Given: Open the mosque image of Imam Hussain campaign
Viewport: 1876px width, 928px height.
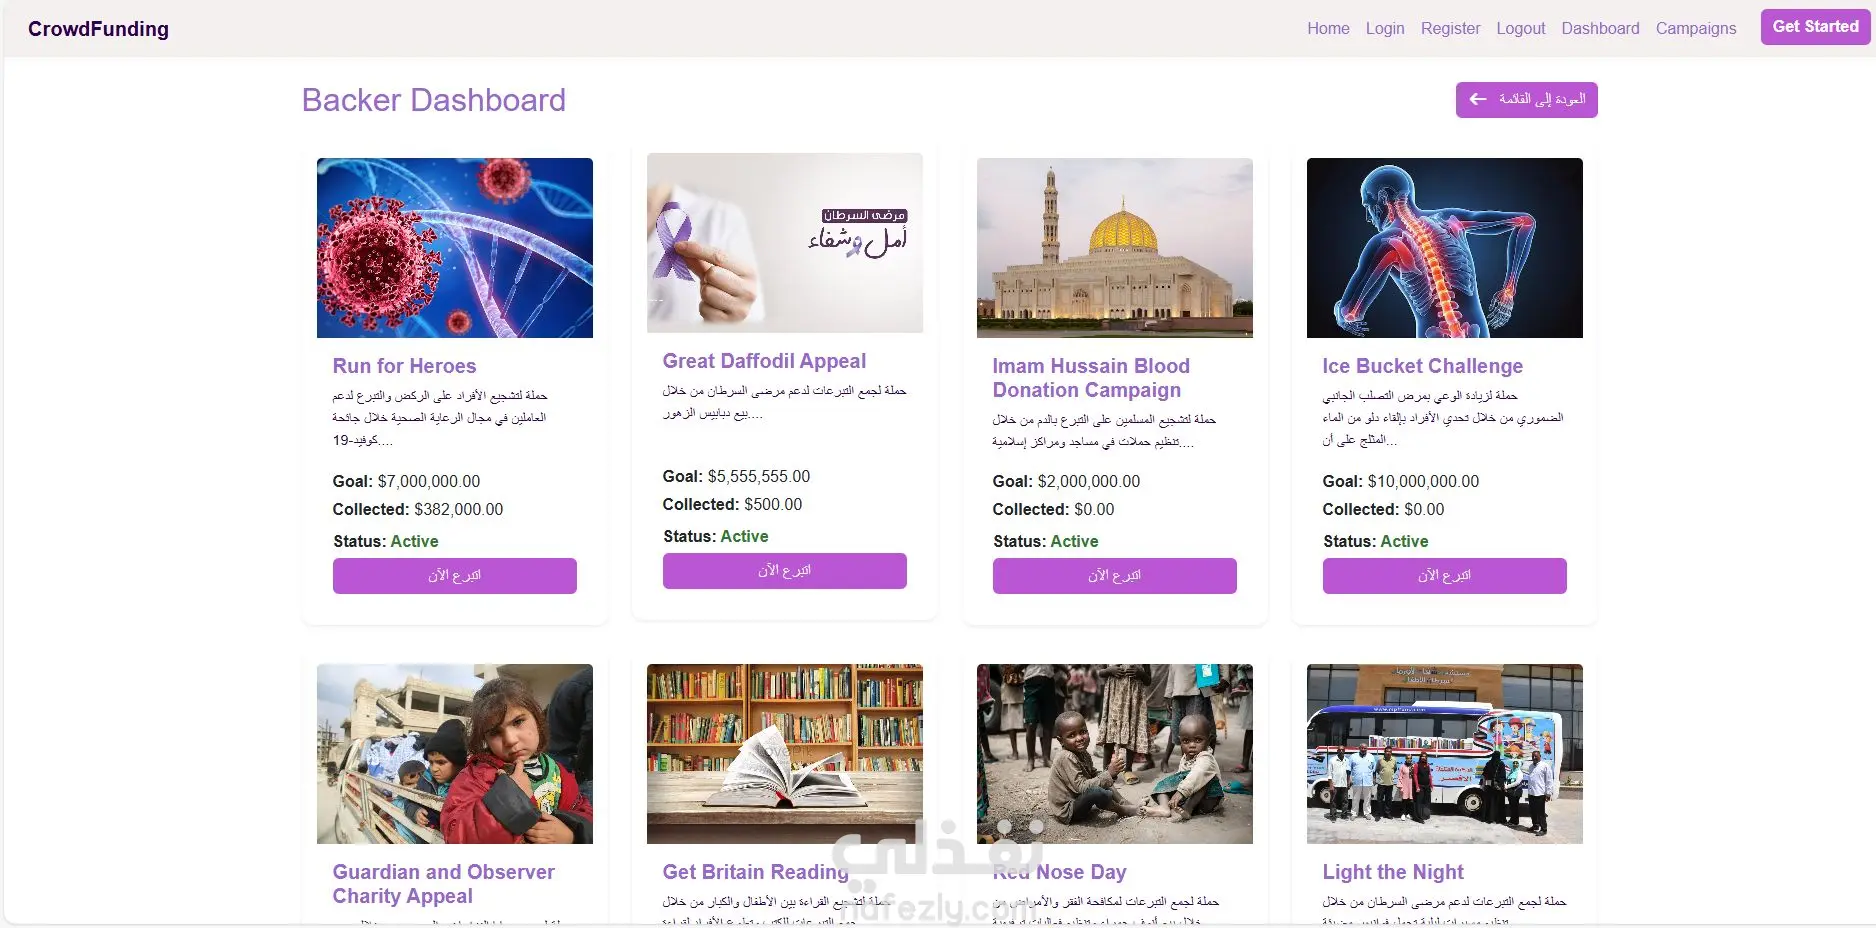Looking at the screenshot, I should [1115, 248].
